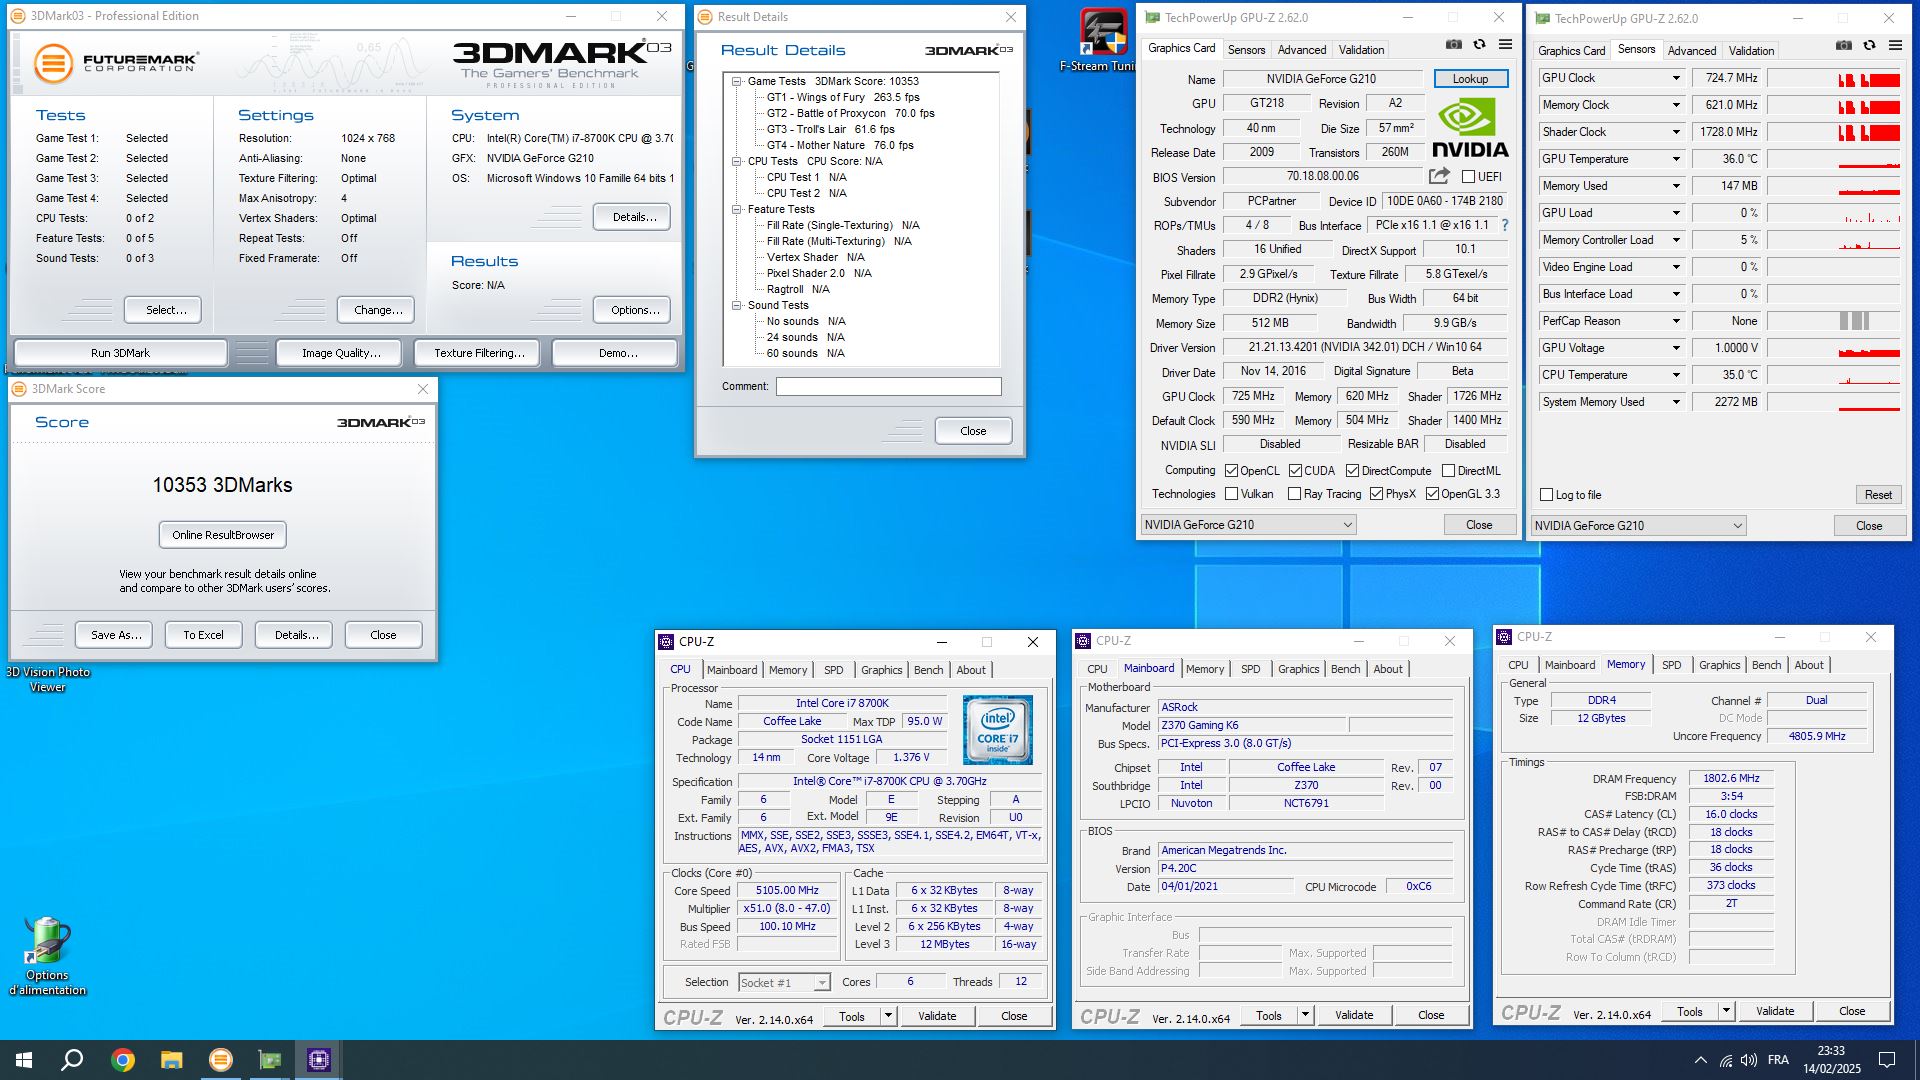The height and width of the screenshot is (1080, 1920).
Task: Open Bench tab in CPU-Z CPU window
Action: pos(928,670)
